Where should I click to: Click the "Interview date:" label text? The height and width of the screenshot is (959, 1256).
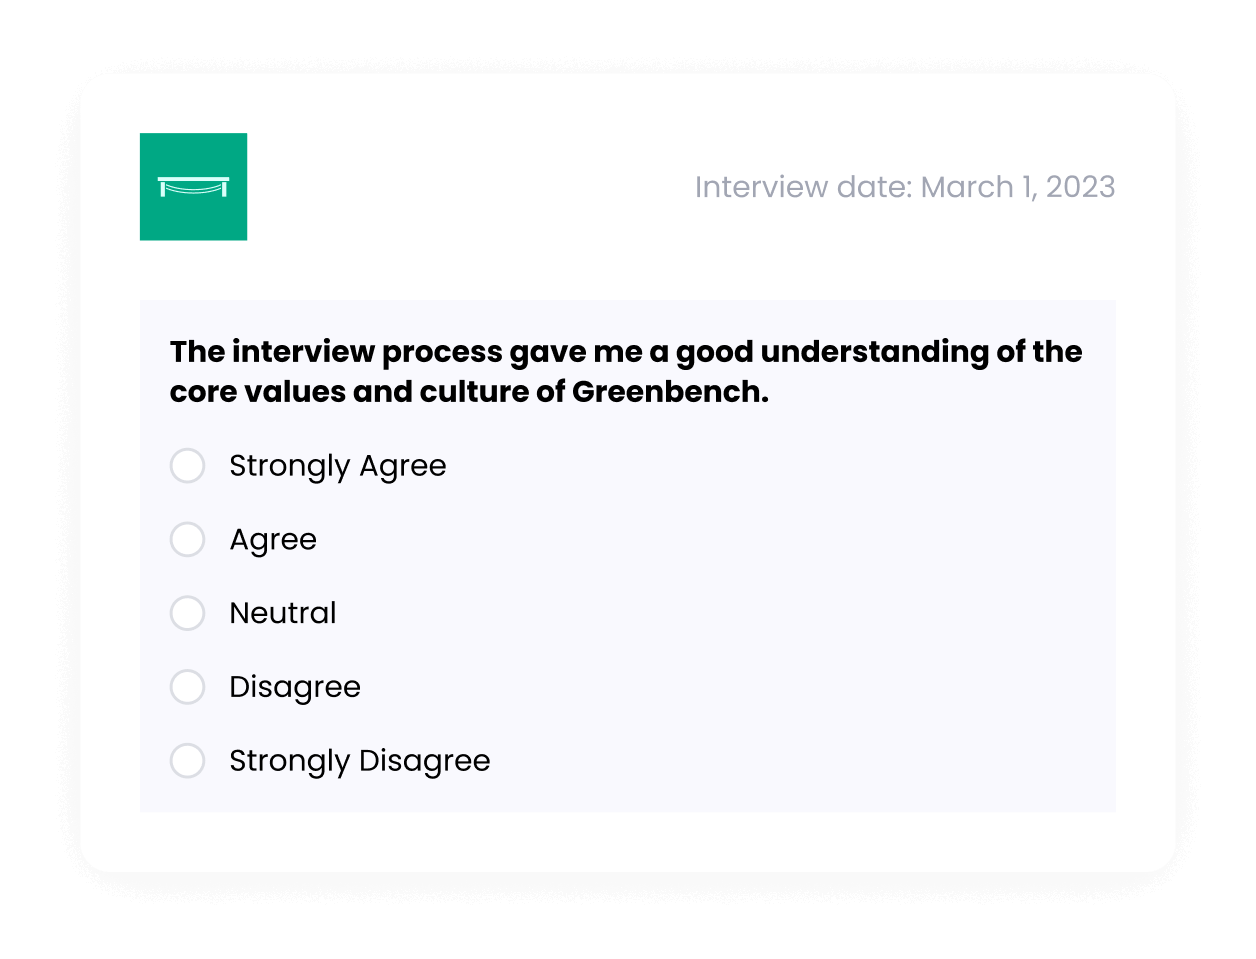click(804, 187)
